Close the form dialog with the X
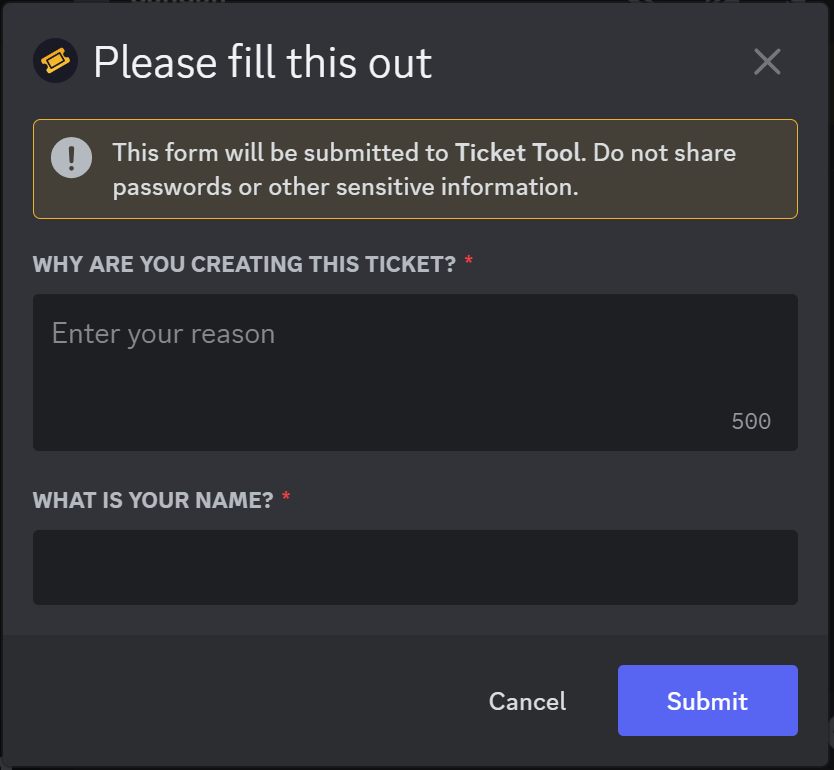834x770 pixels. pos(767,62)
